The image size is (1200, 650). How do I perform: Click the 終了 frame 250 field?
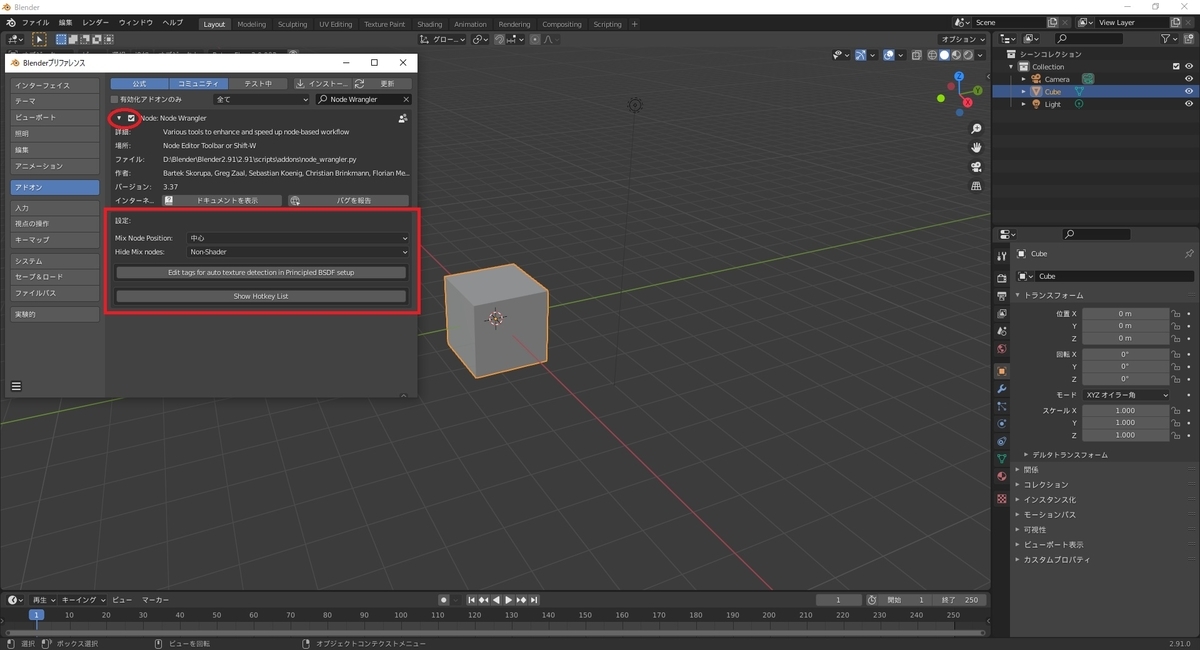(x=960, y=600)
